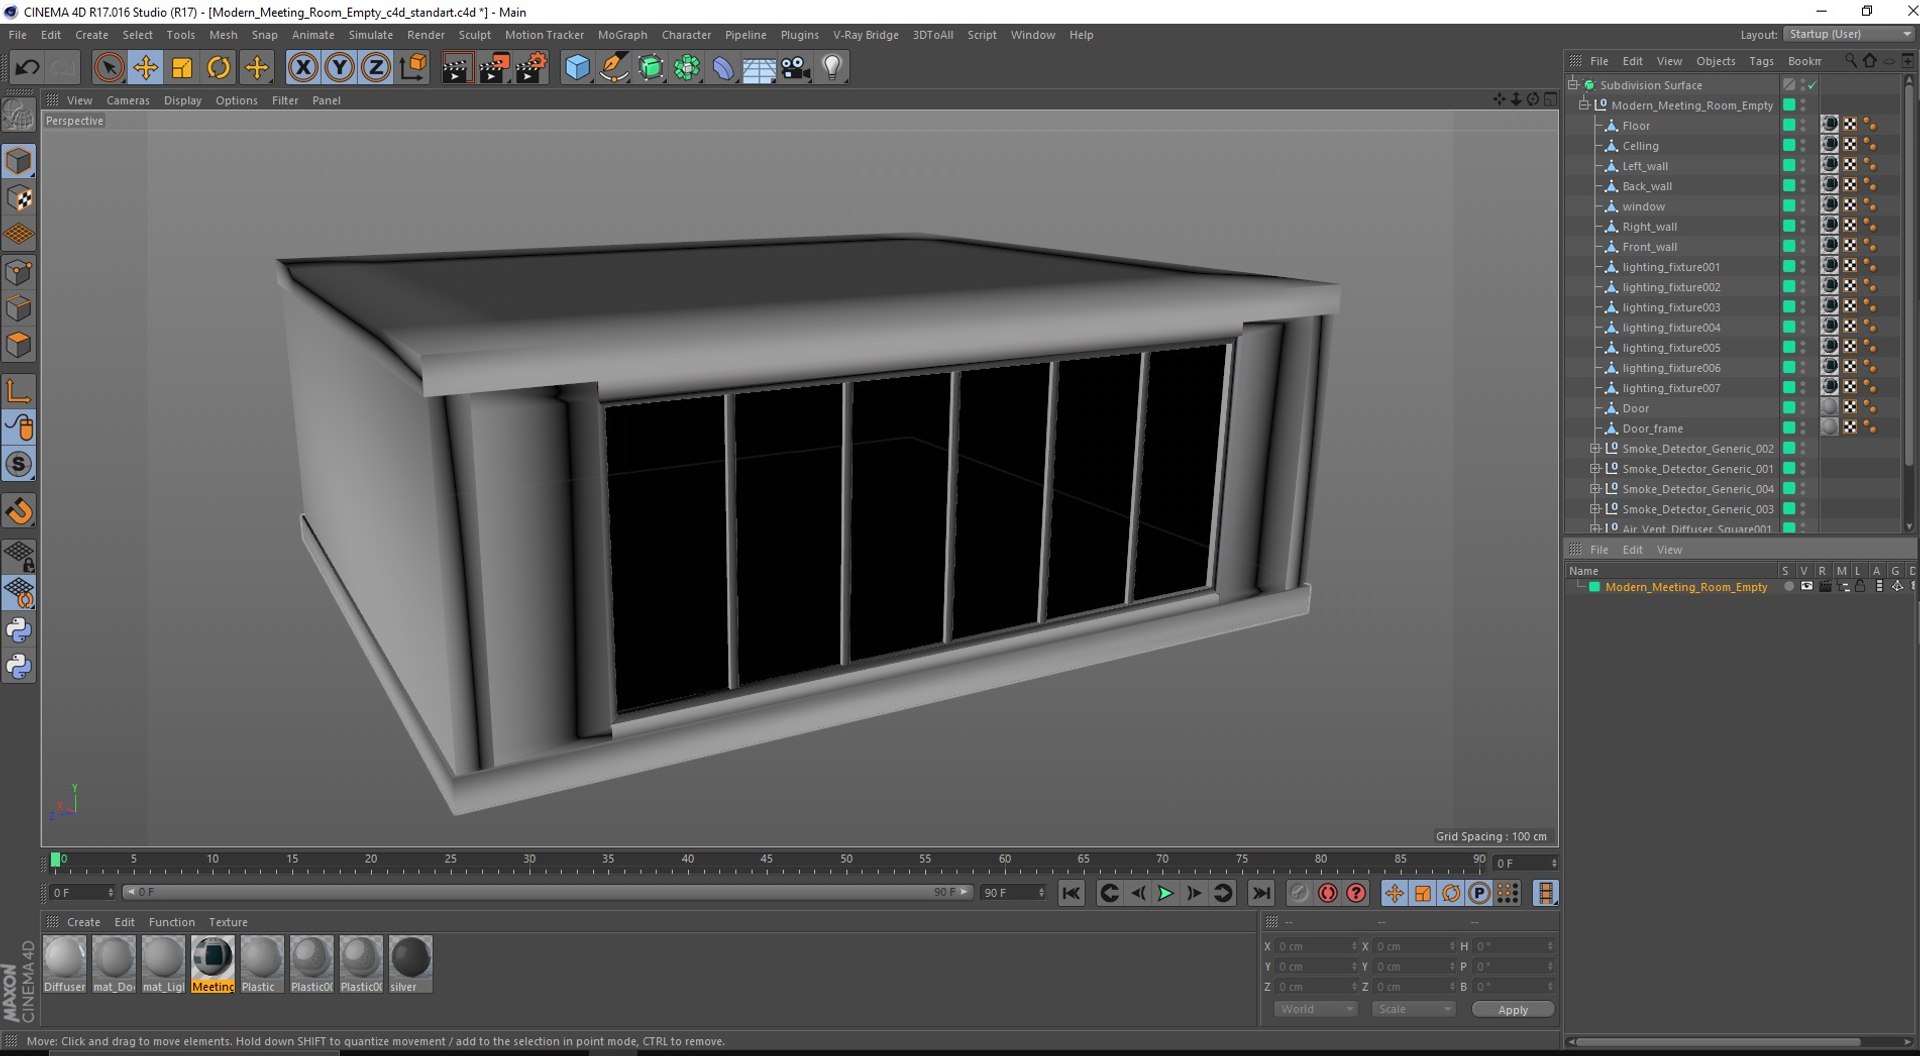Open the Layout dropdown Startup (User)
The image size is (1920, 1056).
tap(1849, 34)
